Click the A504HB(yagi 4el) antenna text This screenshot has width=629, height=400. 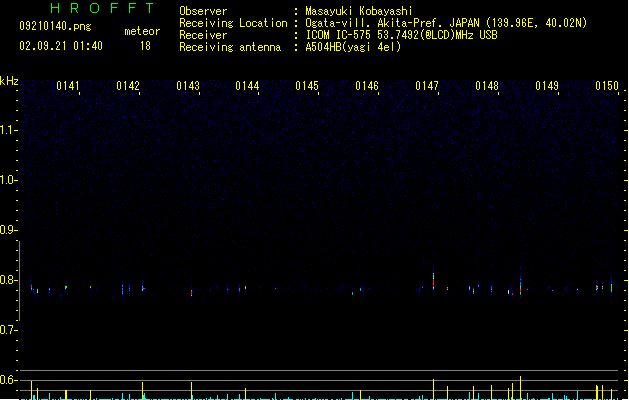coord(353,47)
